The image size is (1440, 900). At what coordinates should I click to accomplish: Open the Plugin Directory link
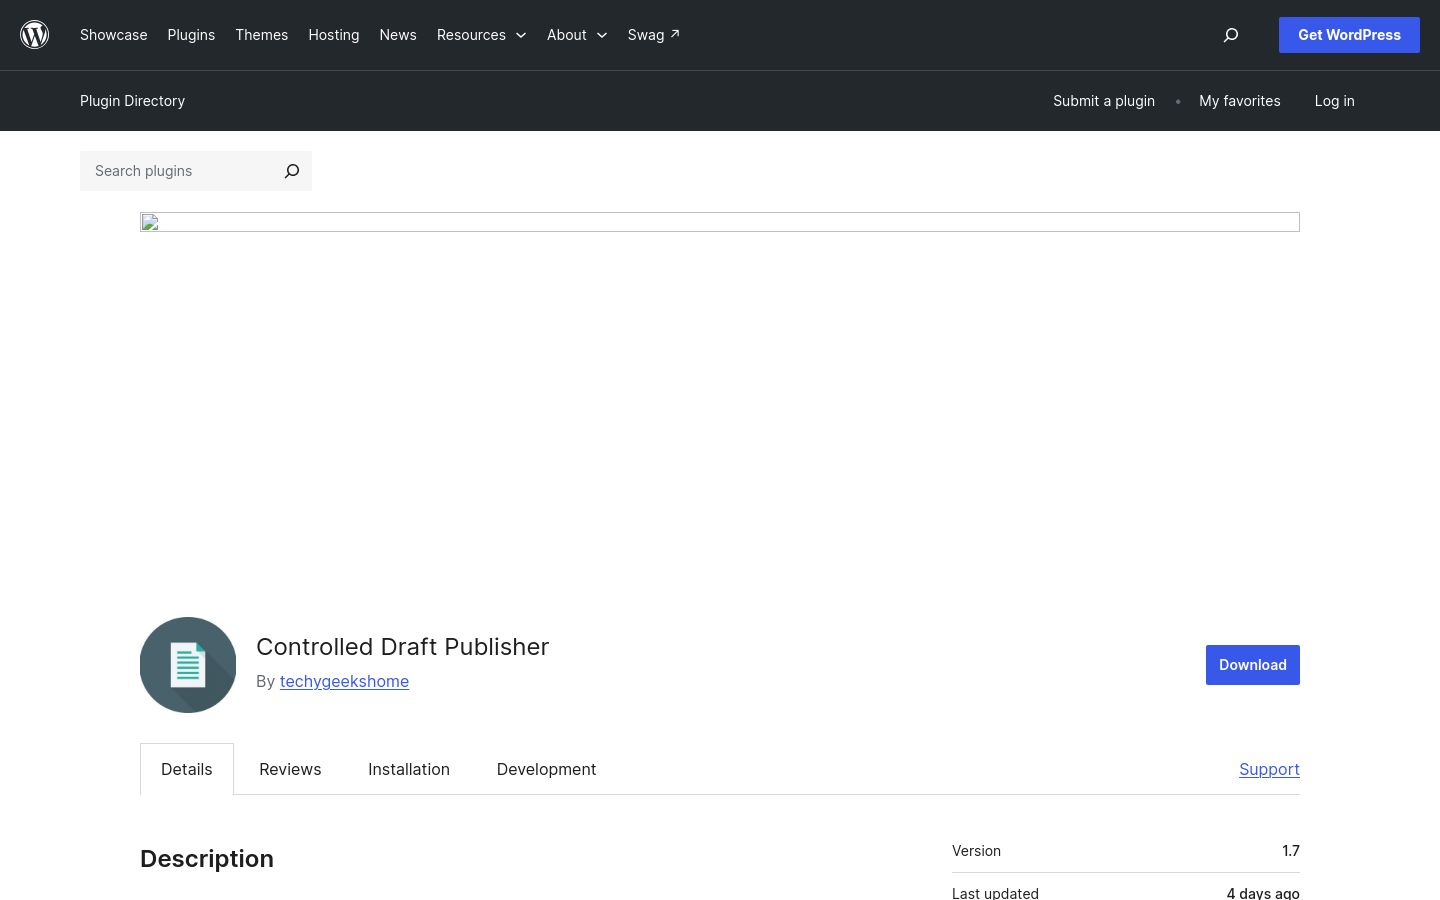pos(133,101)
